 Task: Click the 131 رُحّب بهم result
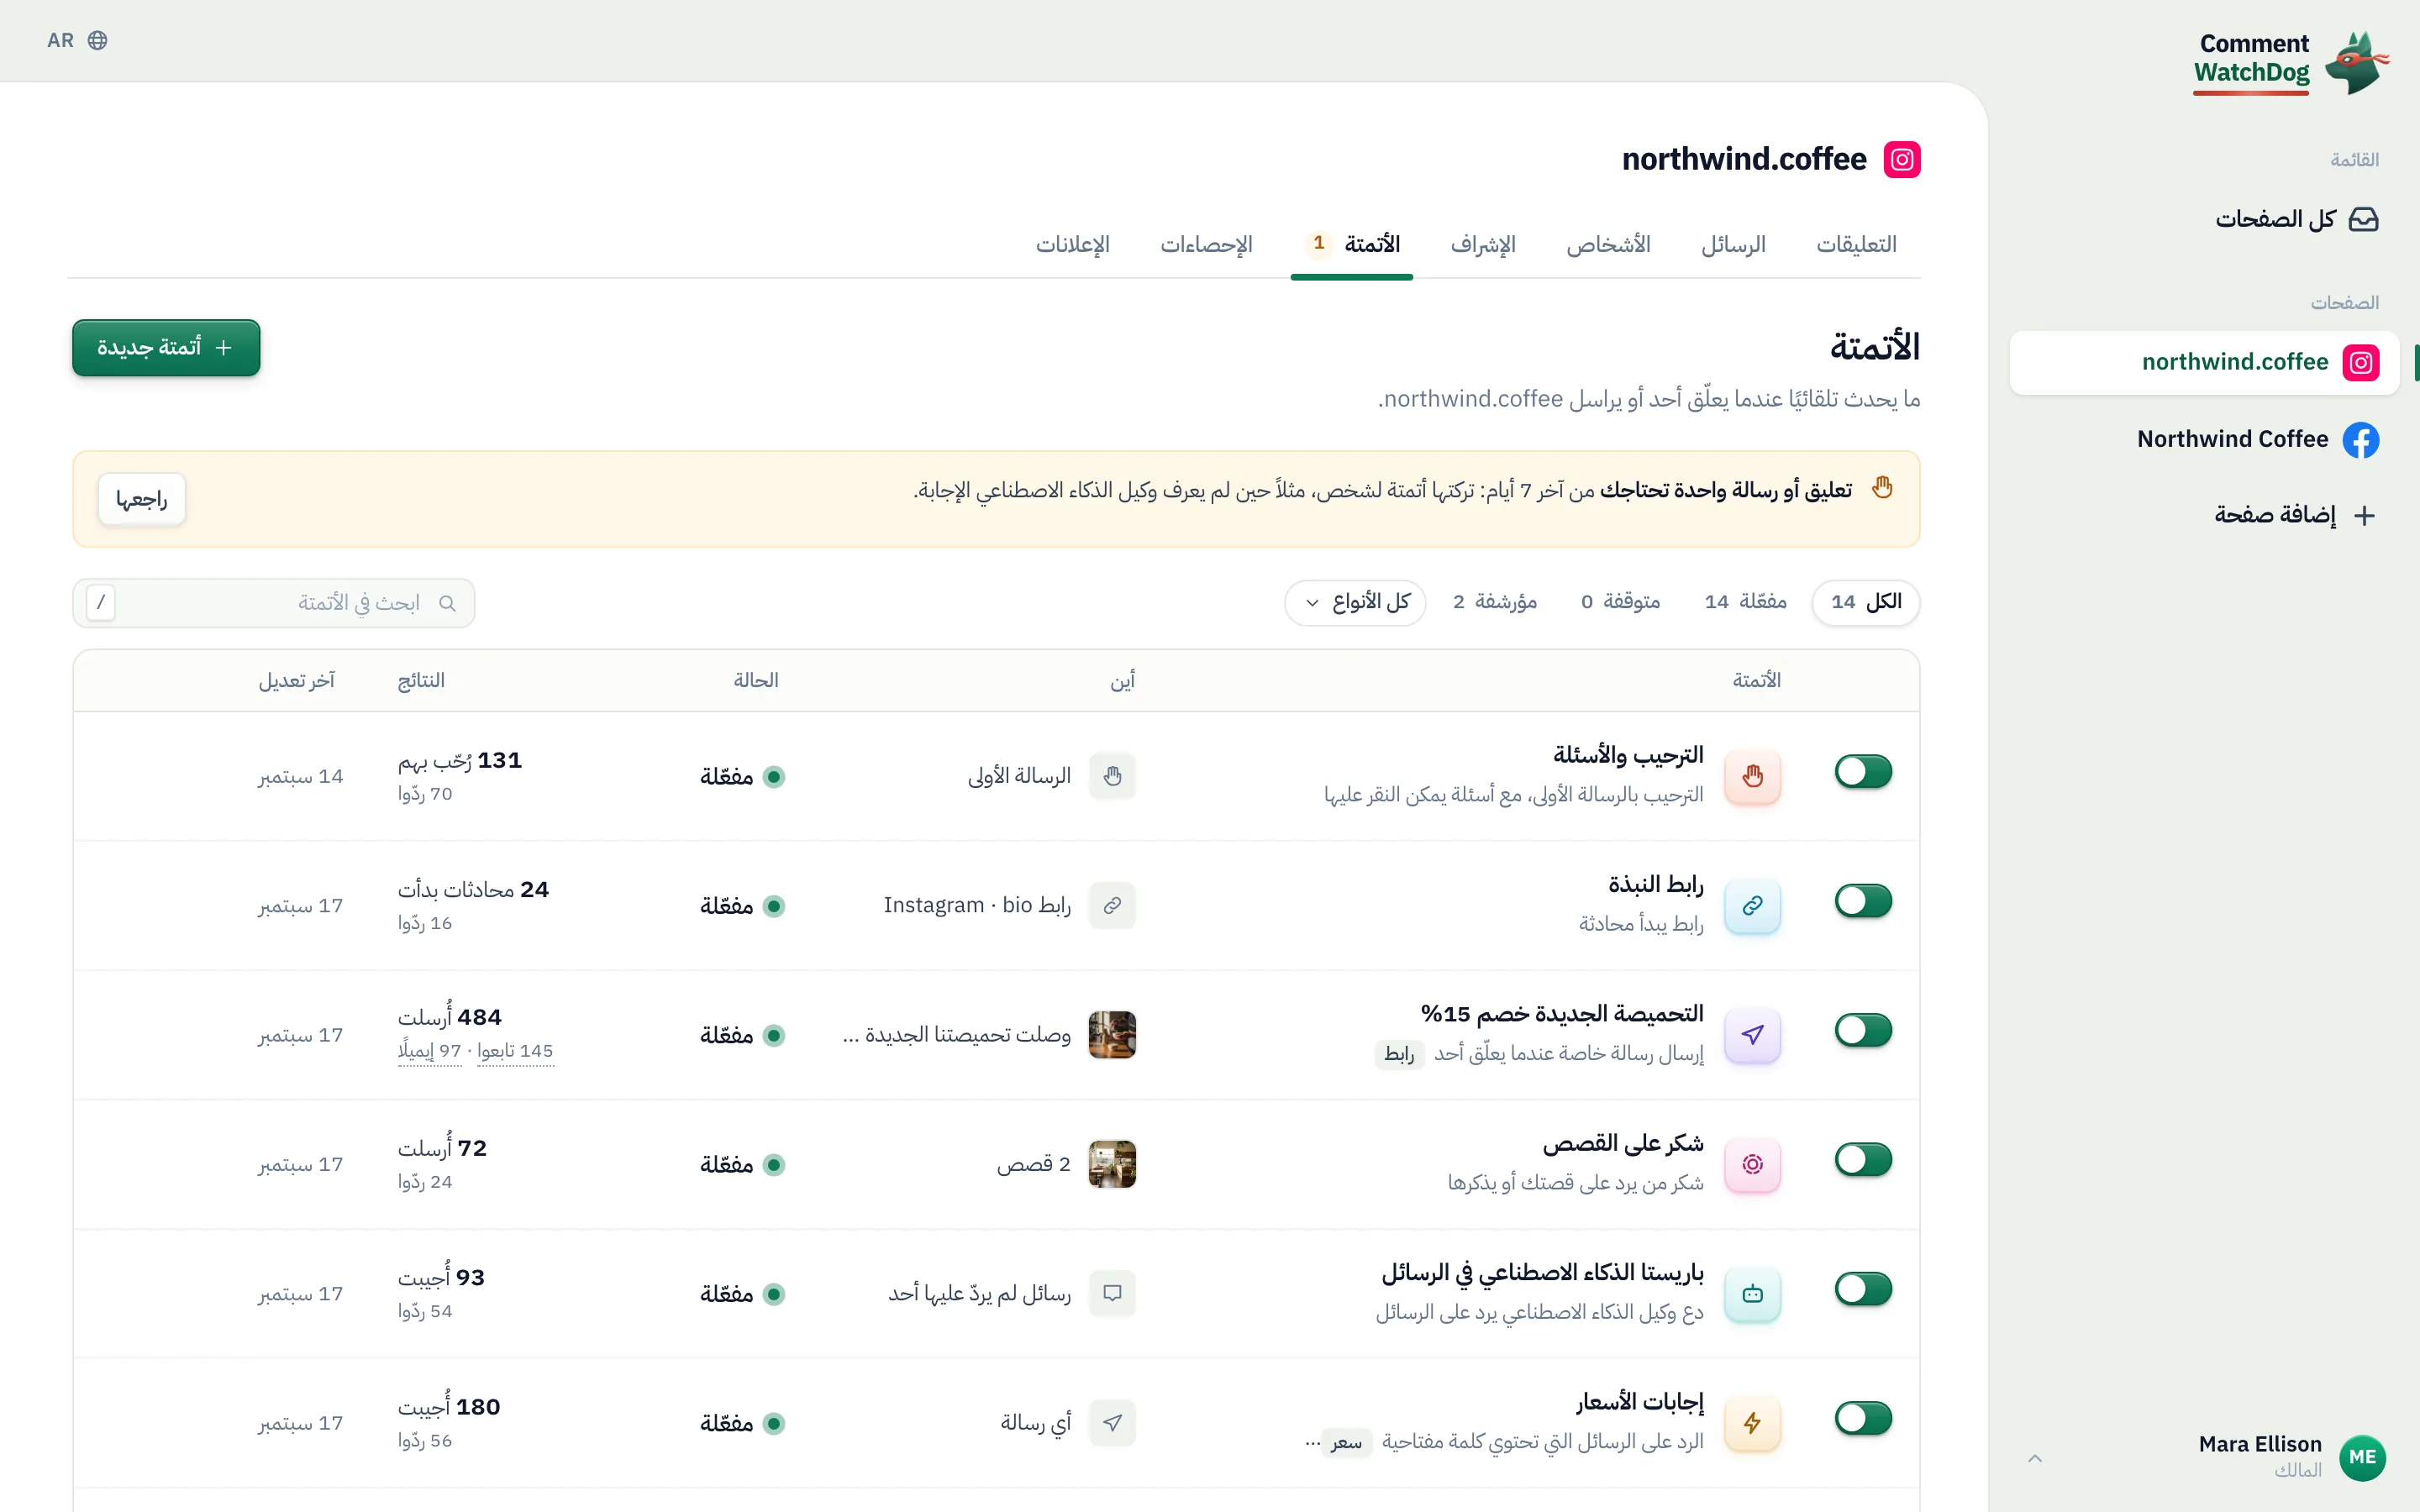pos(460,760)
